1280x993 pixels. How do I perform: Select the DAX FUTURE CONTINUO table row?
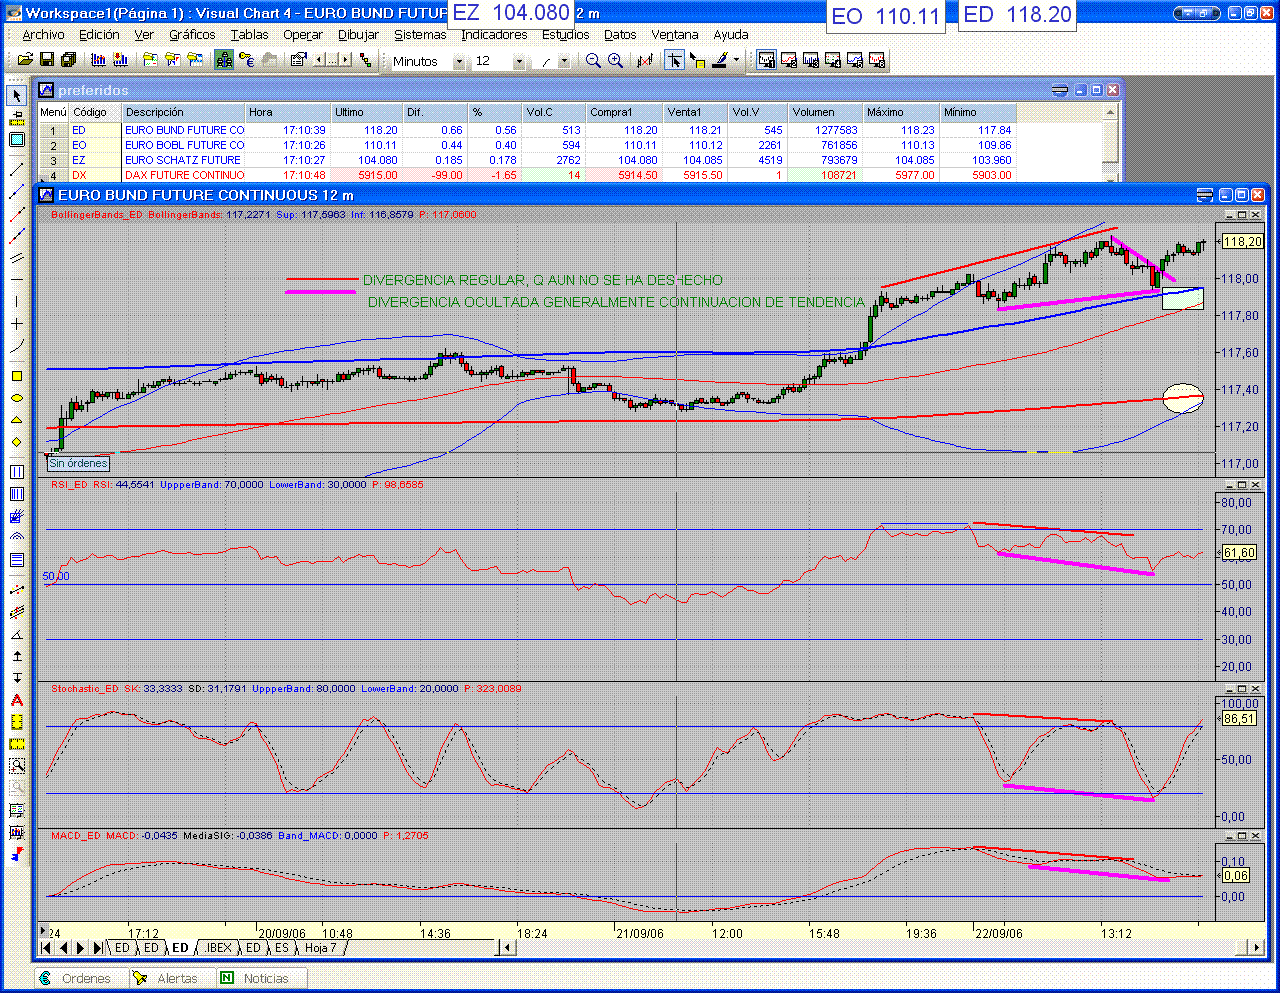click(x=184, y=175)
